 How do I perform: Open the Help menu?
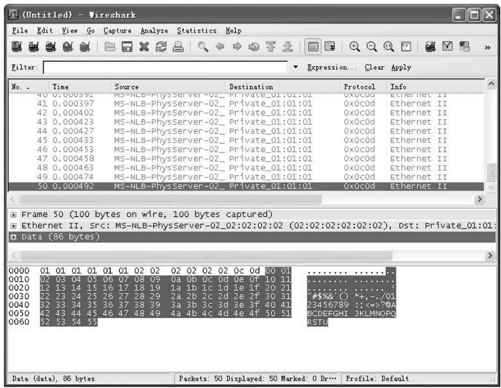233,31
